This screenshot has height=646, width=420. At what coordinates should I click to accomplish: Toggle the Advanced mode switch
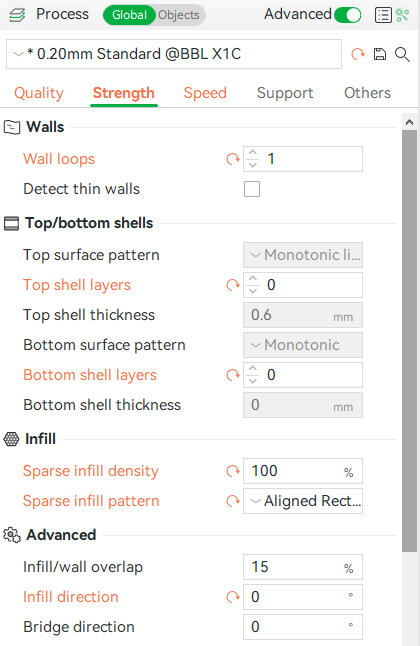[347, 15]
